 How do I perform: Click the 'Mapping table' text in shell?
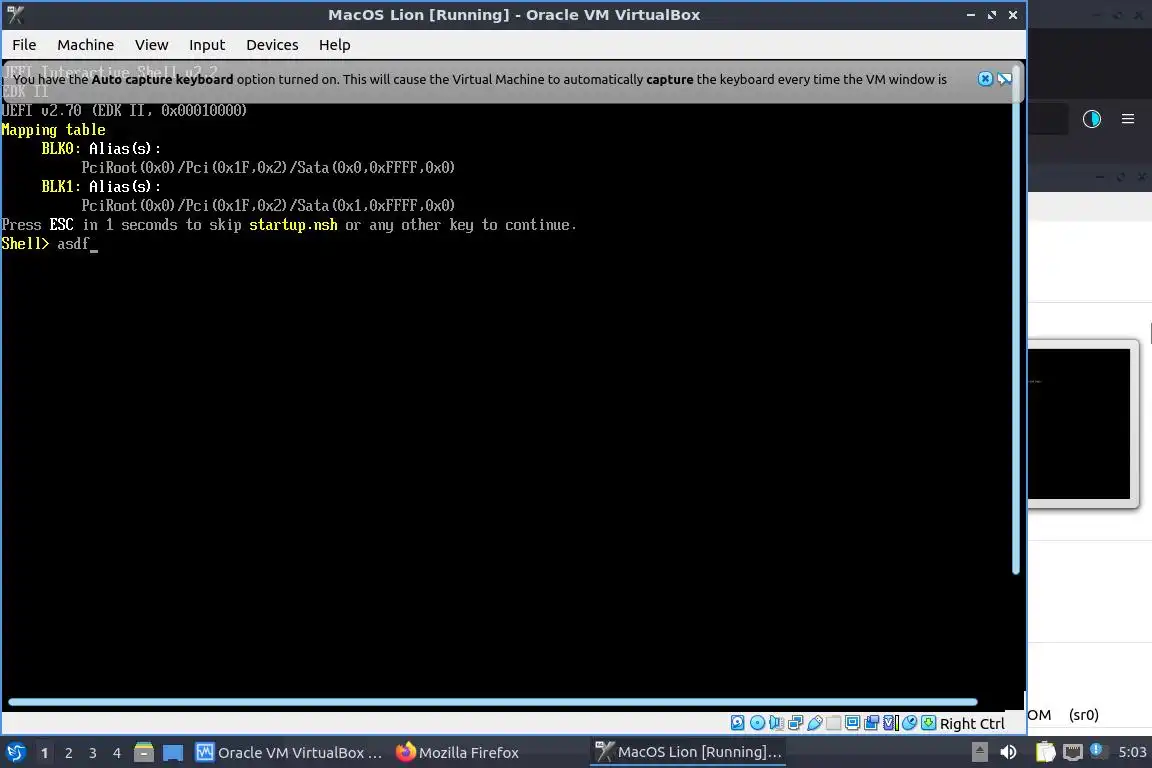click(53, 130)
